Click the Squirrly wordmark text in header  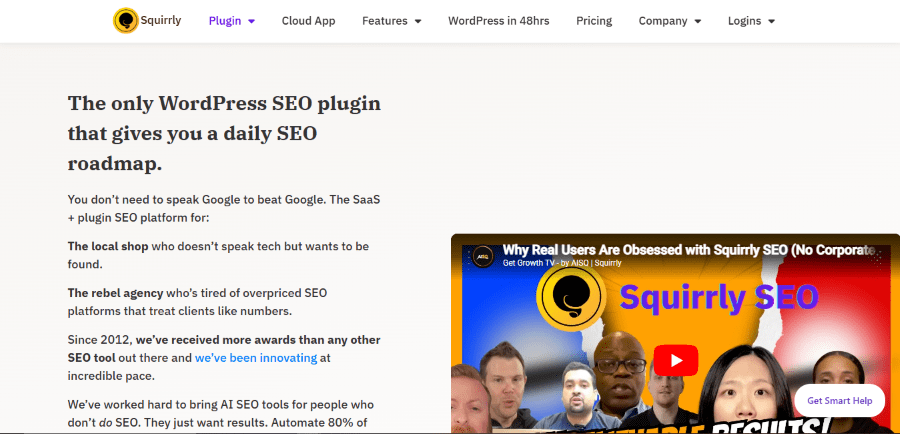(x=163, y=20)
